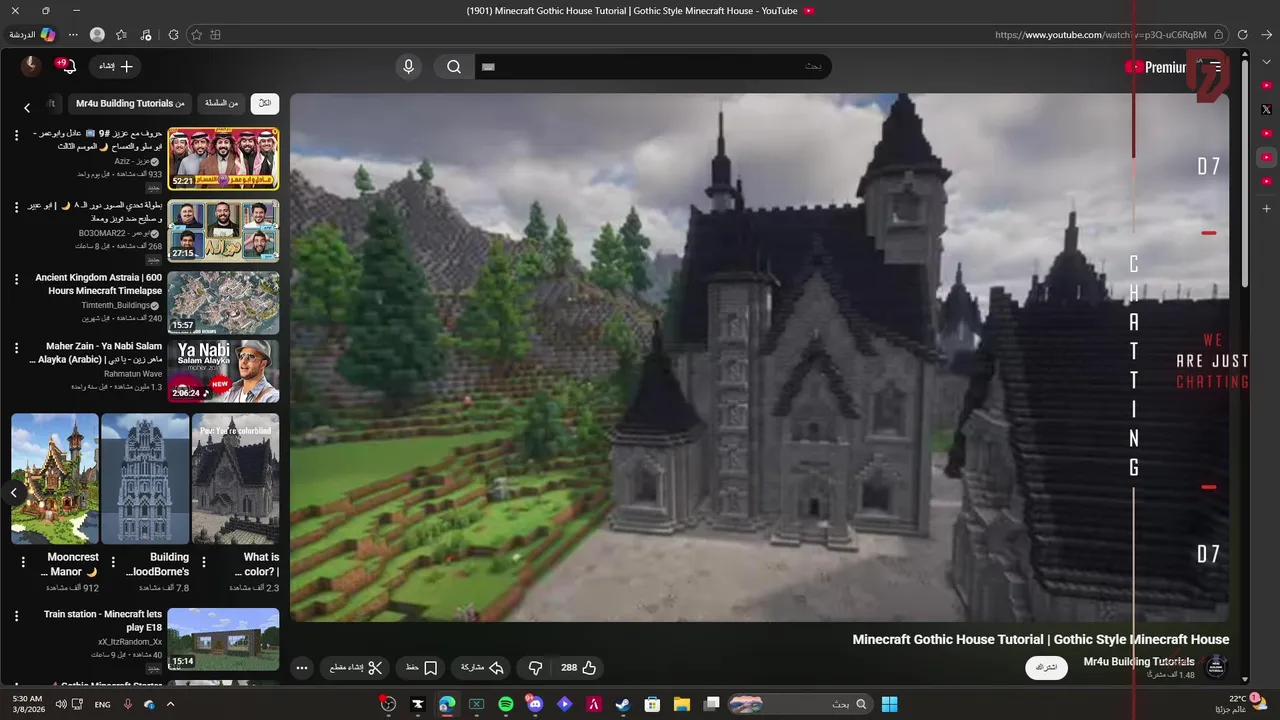
Task: Click the Edge address bar URL
Action: click(x=1101, y=35)
